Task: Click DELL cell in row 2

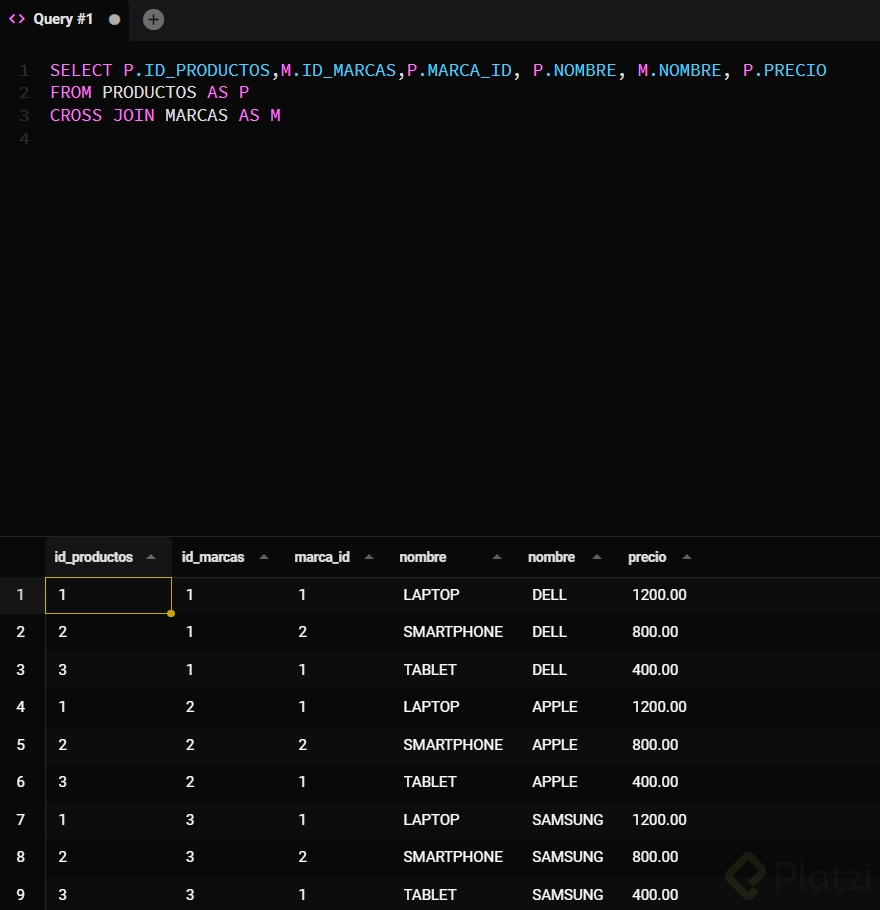Action: tap(549, 632)
